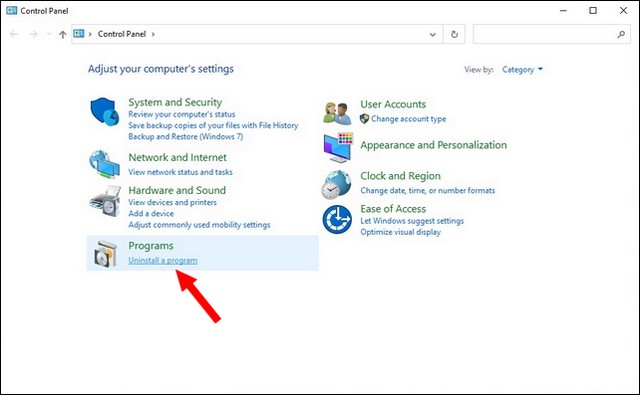
Task: Open the Appearance and Personalization monitor icon
Action: point(338,147)
